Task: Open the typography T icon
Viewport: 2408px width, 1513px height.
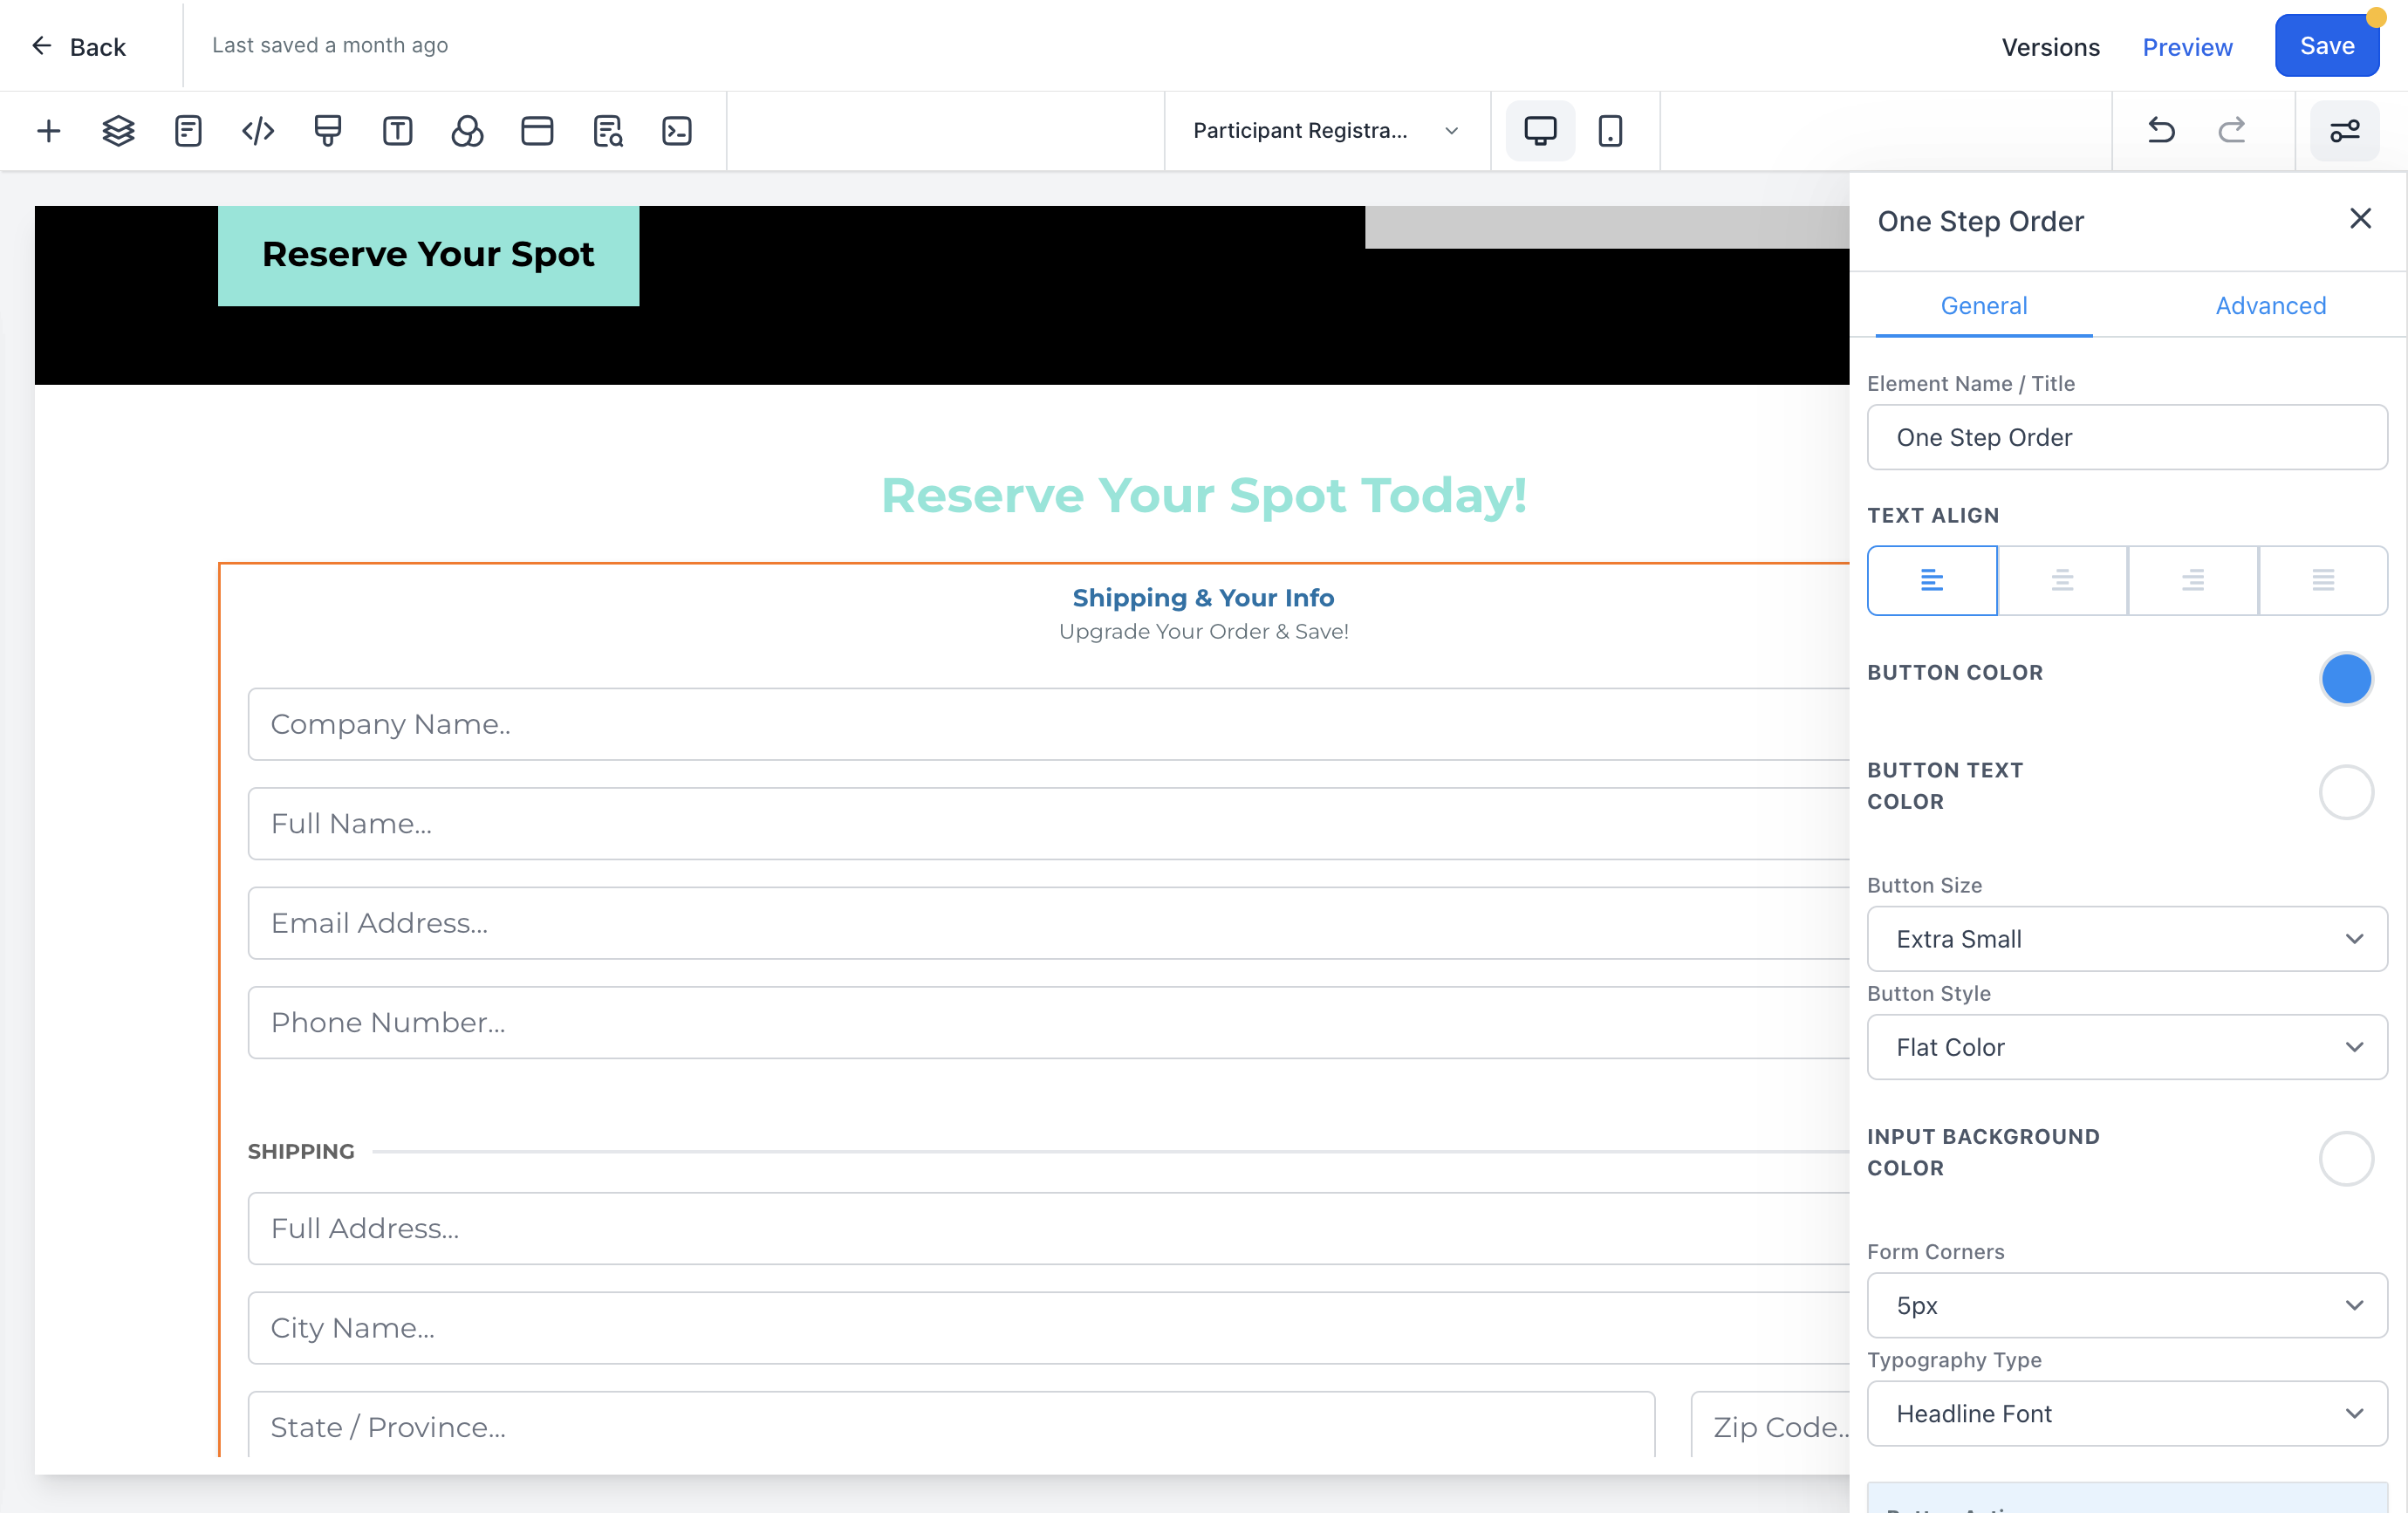Action: tap(397, 131)
